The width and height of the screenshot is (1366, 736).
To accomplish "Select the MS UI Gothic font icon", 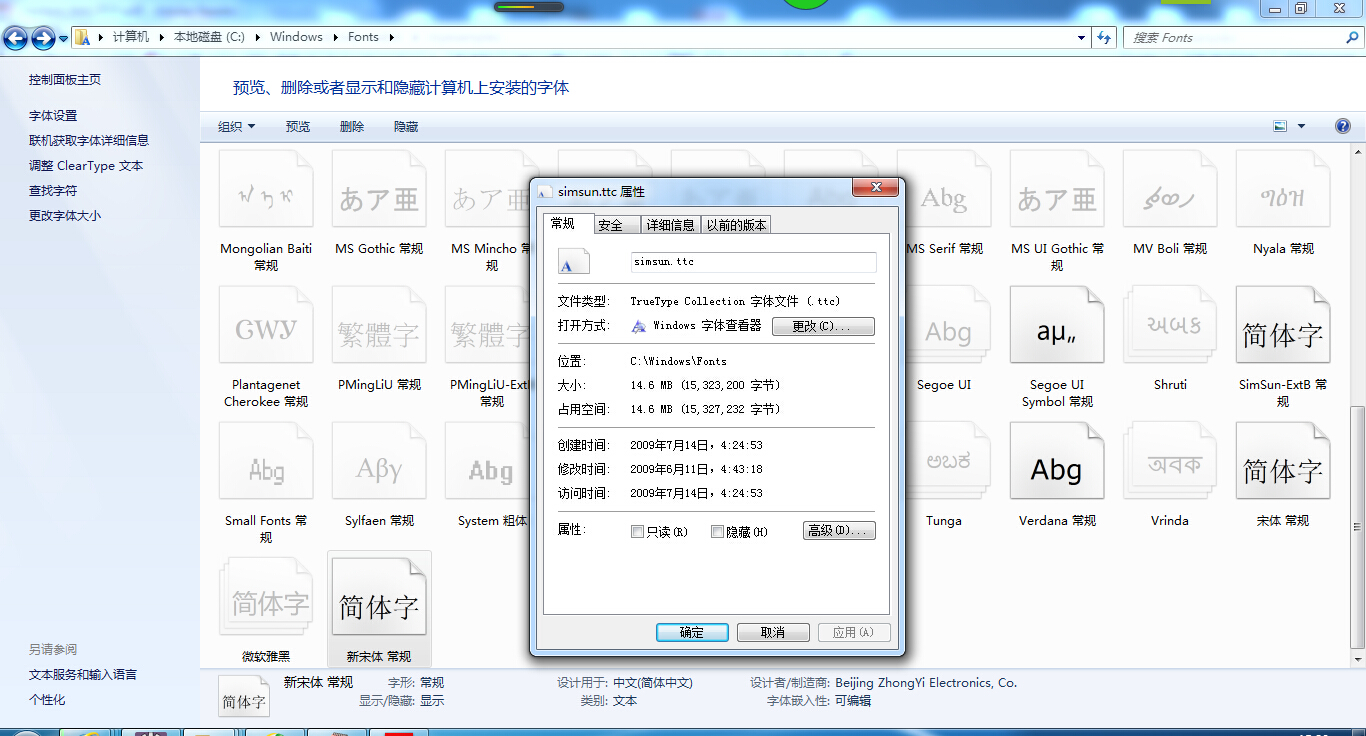I will coord(1057,189).
